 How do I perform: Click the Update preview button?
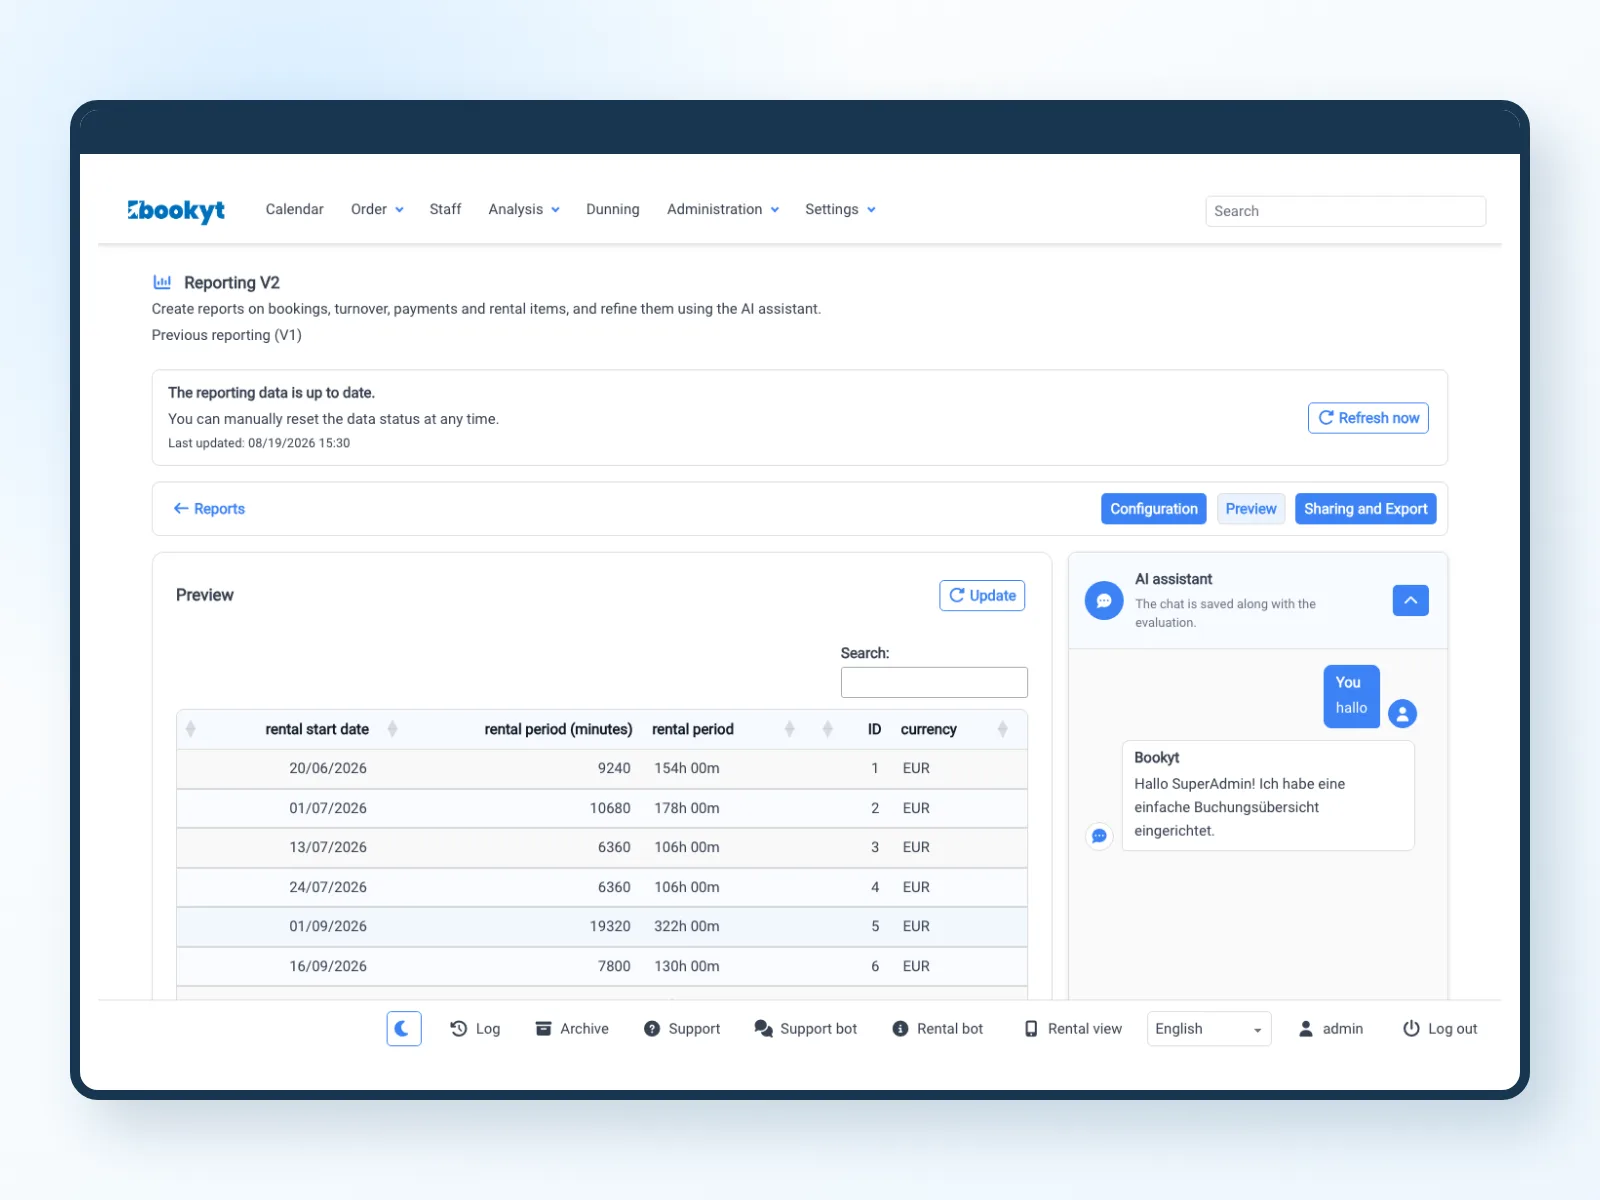point(982,595)
